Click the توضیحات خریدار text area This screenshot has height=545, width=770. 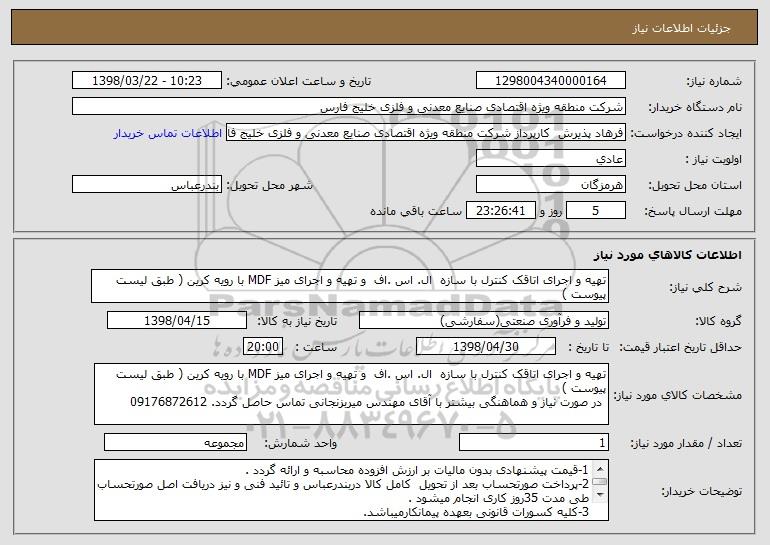point(351,490)
